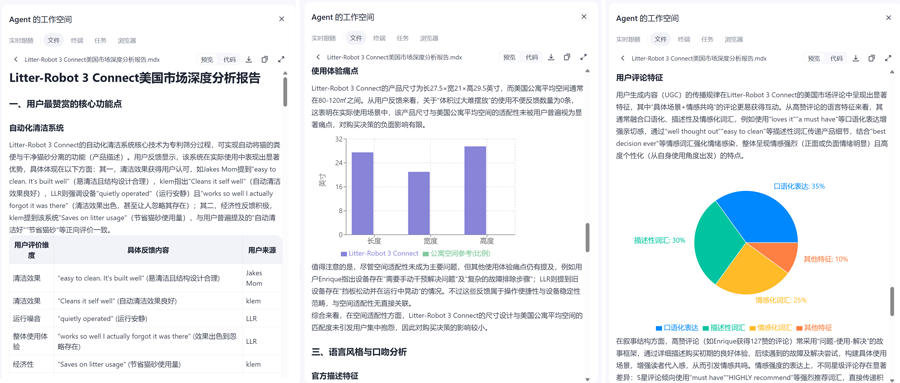
Task: Click scrollbar thumb in feedback table panel
Action: point(285,92)
